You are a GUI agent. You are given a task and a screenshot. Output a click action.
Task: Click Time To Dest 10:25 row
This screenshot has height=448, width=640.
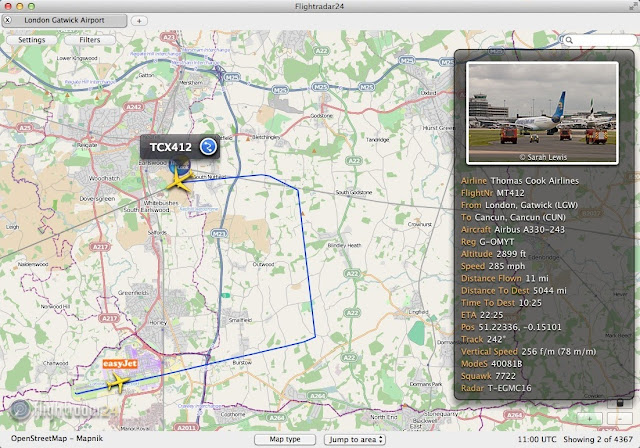click(501, 303)
